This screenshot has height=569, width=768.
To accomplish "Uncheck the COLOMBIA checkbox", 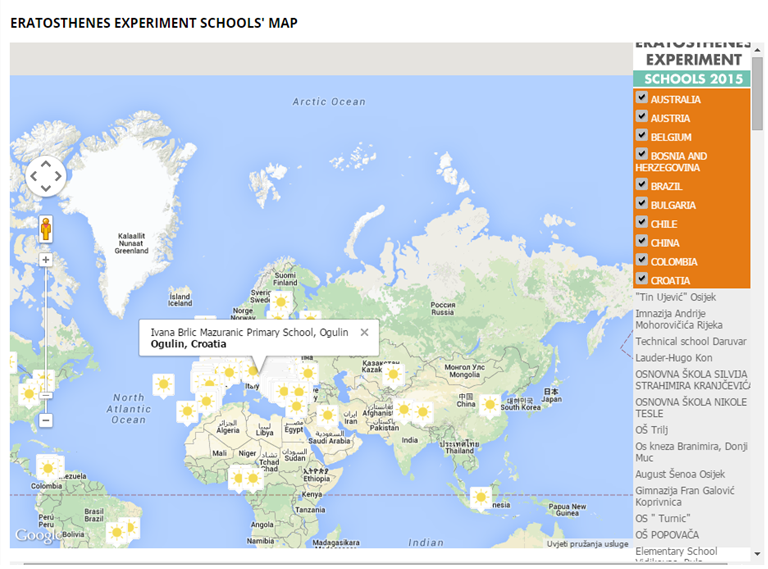I will pos(642,260).
